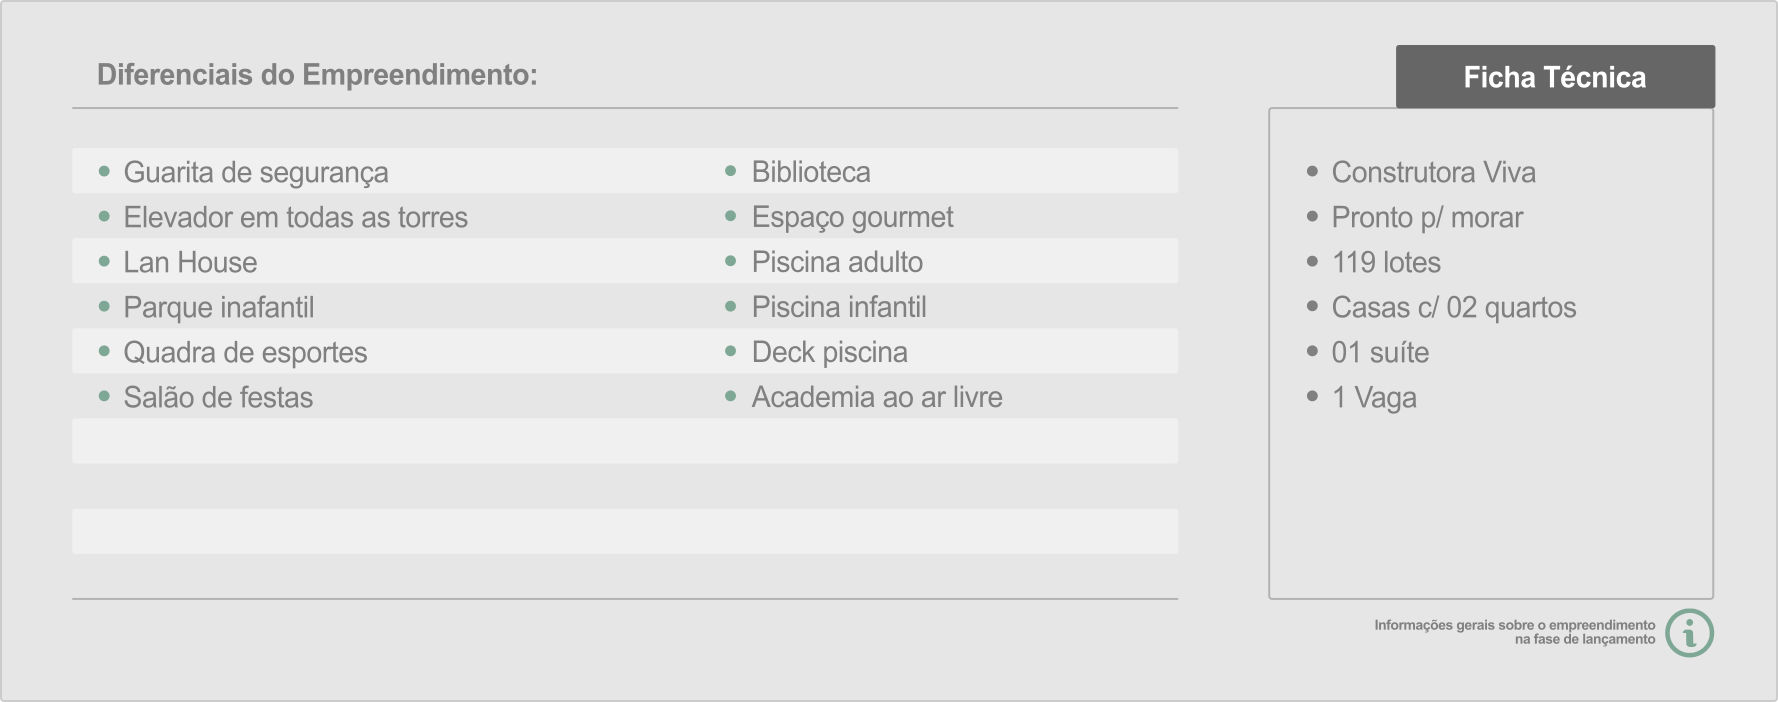Viewport: 1778px width, 702px height.
Task: Select the Parque inafantil item
Action: click(218, 307)
